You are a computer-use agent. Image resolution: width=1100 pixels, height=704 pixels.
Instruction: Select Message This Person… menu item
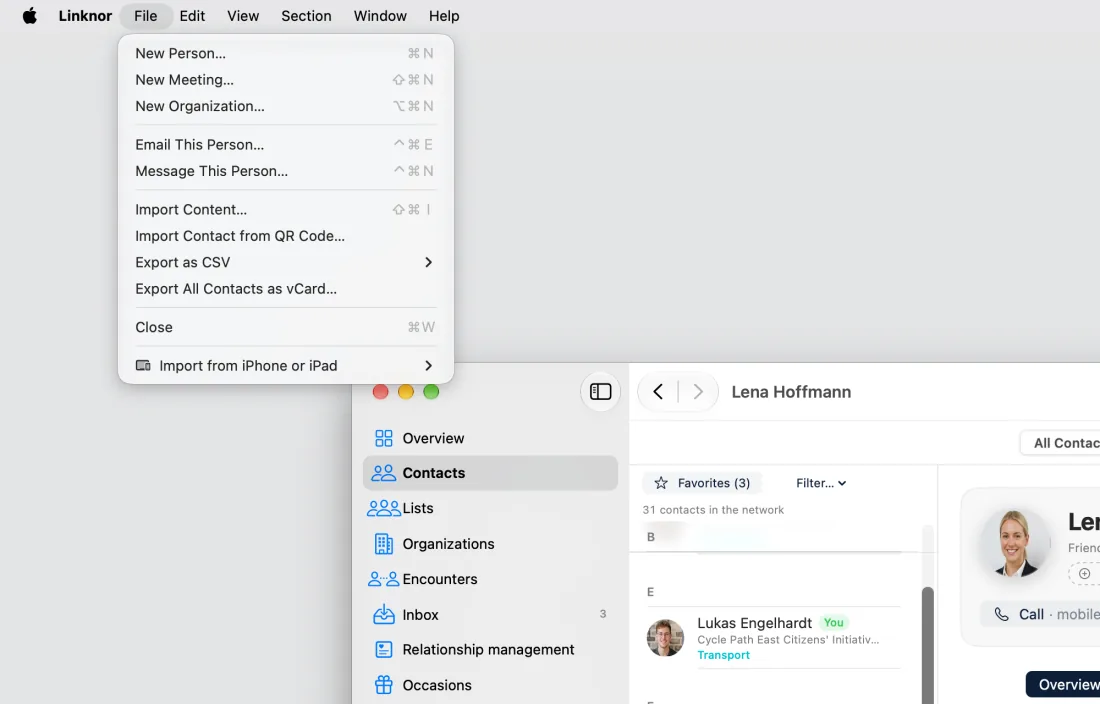coord(286,171)
